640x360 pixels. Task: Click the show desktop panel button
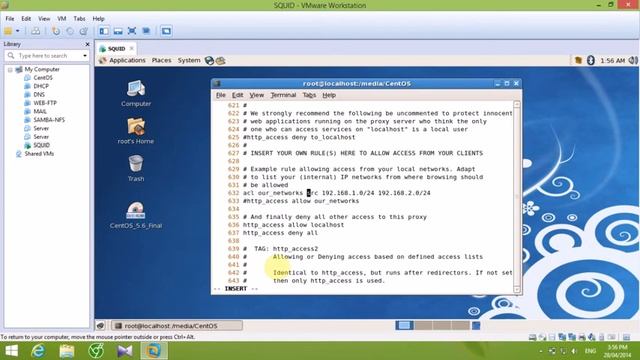pos(100,326)
